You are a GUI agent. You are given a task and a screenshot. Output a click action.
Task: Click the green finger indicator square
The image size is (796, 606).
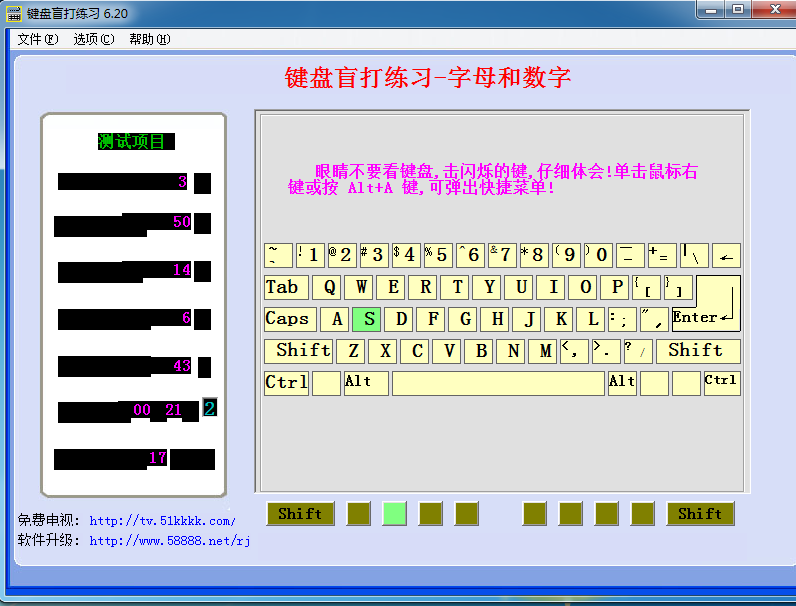pos(394,514)
